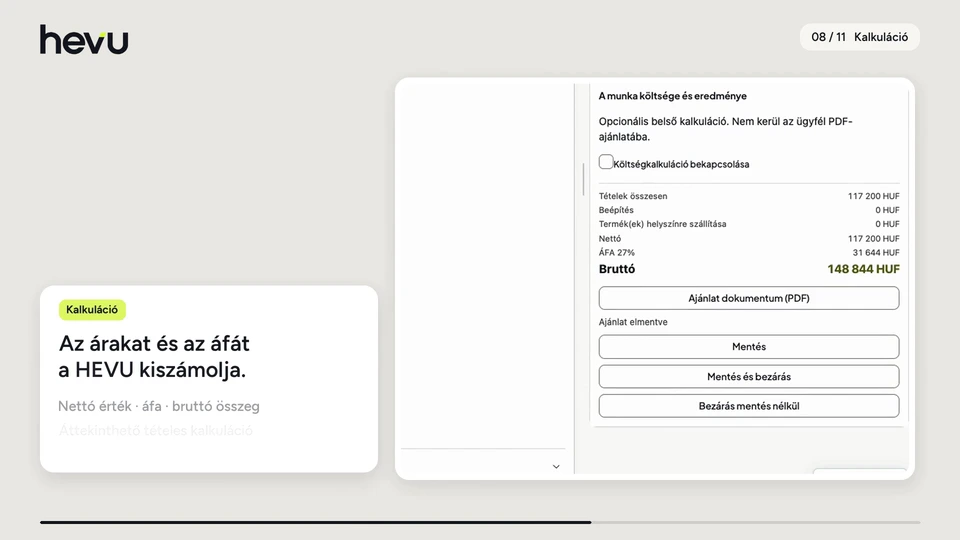Select the Bruttó total 148 844 HUF
The width and height of the screenshot is (960, 540).
click(863, 269)
